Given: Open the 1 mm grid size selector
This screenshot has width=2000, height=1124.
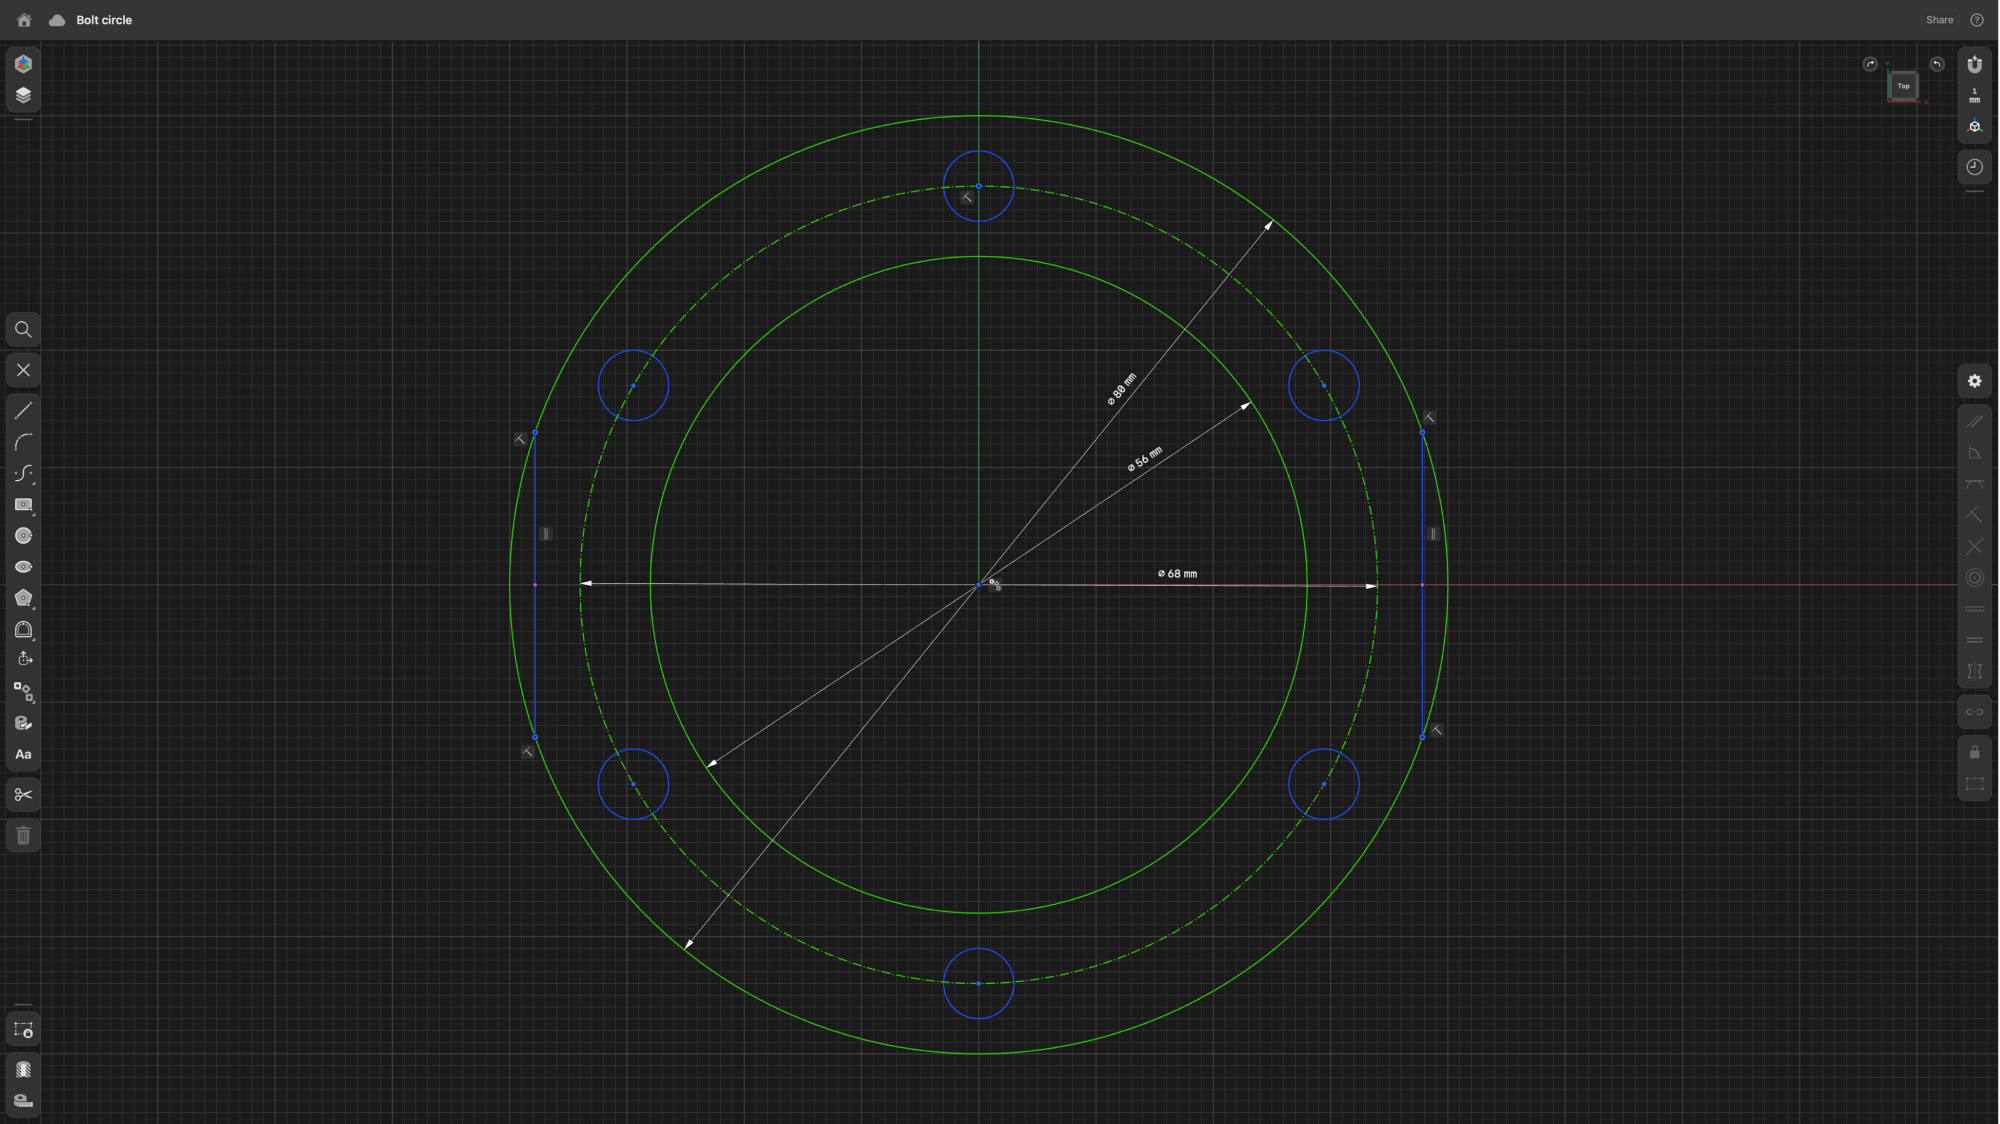Looking at the screenshot, I should click(x=1974, y=95).
